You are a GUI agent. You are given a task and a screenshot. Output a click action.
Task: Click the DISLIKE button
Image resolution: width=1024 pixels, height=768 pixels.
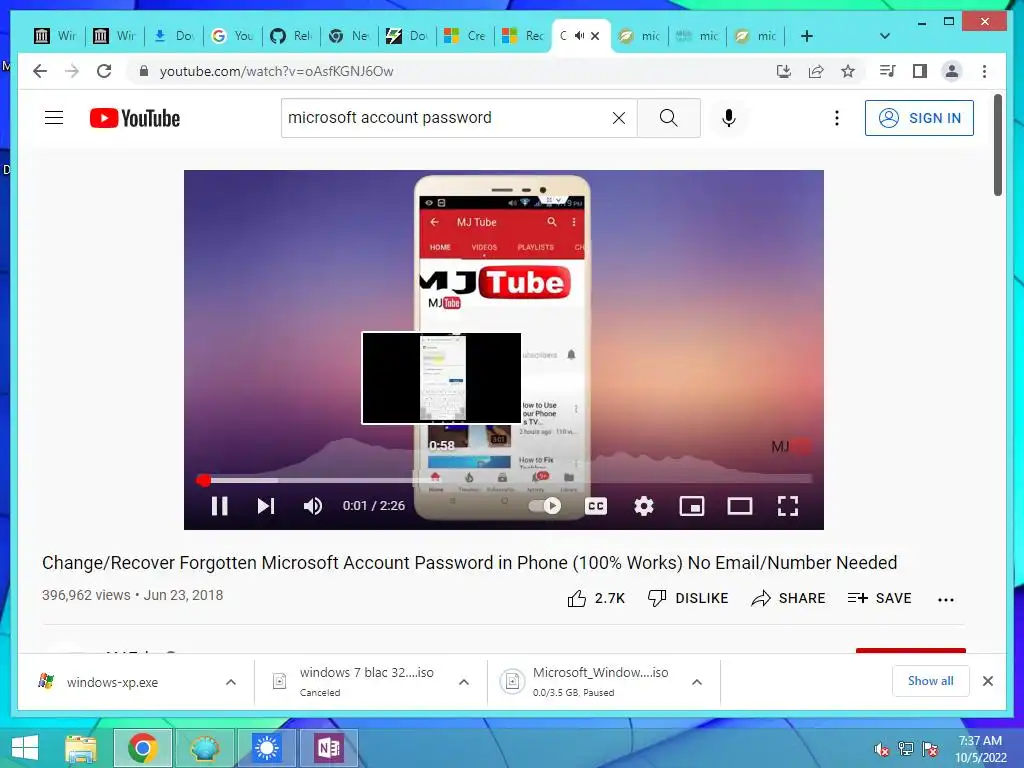[688, 598]
